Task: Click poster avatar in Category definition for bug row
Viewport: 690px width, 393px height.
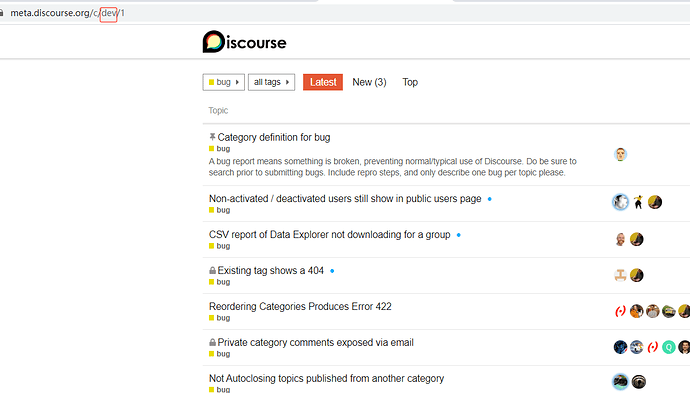Action: click(x=620, y=154)
